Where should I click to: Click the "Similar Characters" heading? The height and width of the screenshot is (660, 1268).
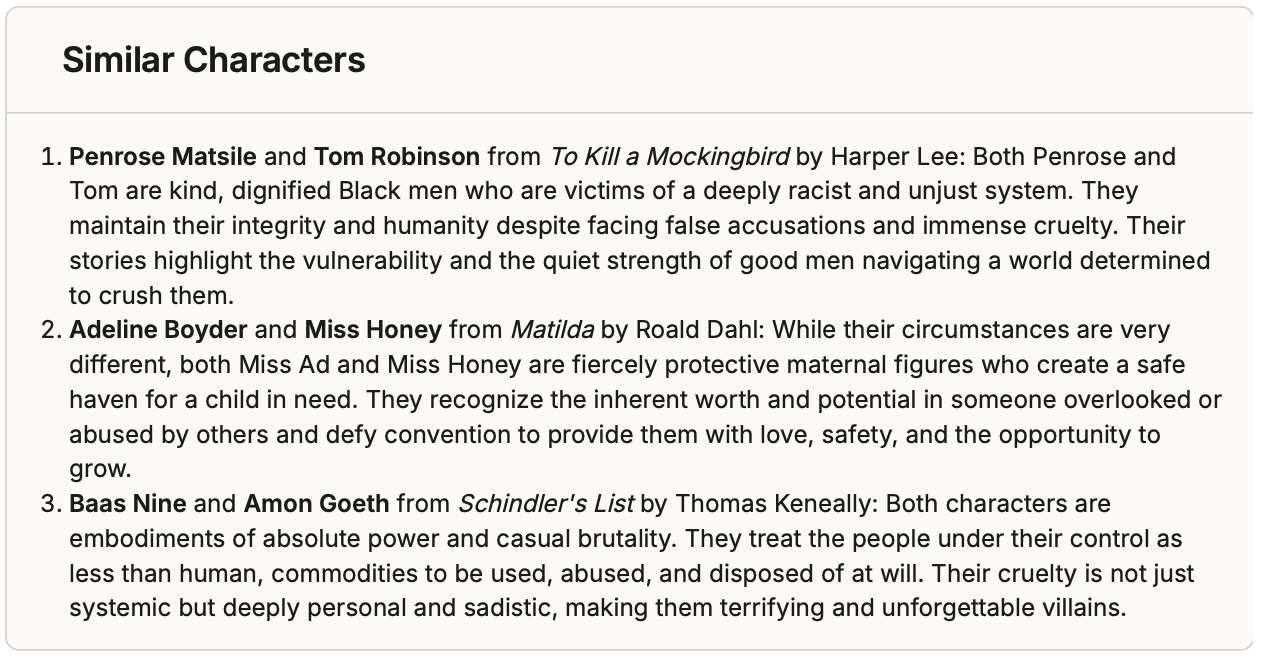point(213,60)
